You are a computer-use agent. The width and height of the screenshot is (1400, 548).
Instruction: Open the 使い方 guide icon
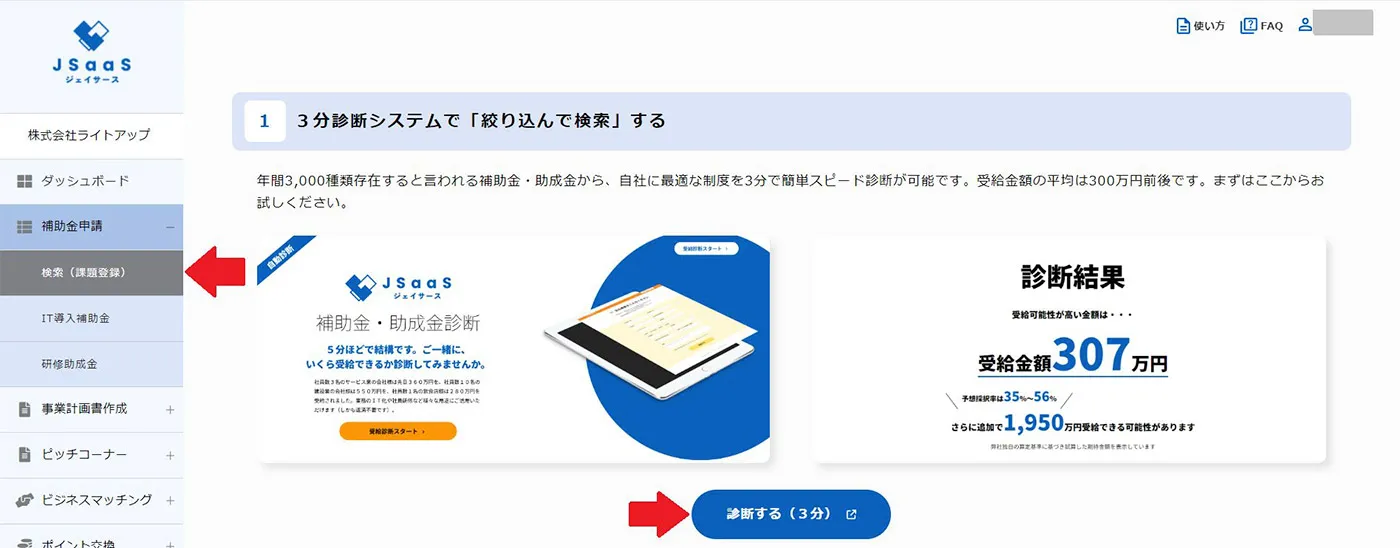point(1184,26)
